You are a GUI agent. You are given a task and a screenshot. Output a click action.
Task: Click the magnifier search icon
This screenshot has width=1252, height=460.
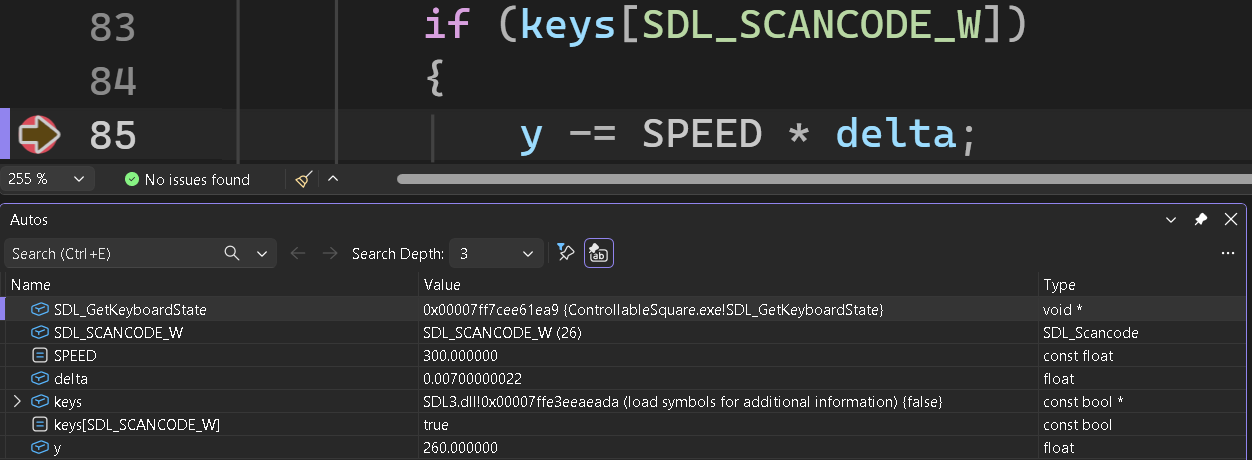click(x=232, y=253)
